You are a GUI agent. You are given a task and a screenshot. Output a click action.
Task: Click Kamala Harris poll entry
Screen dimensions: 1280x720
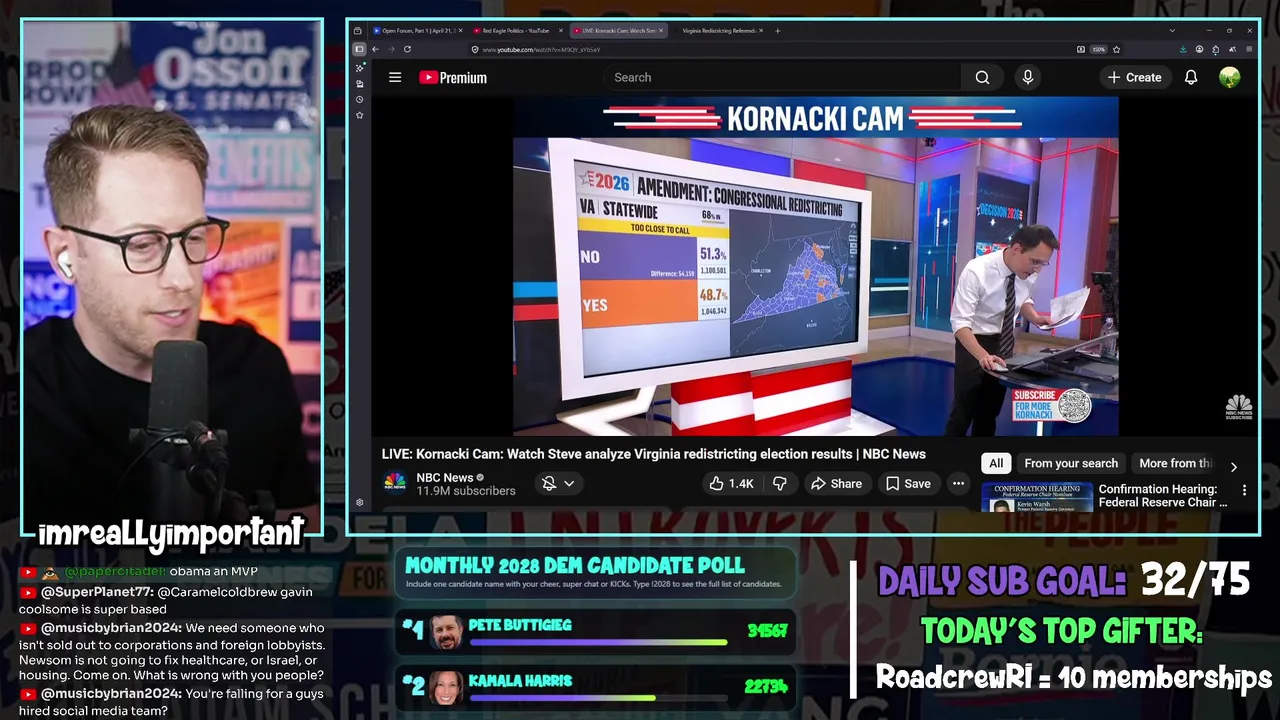pyautogui.click(x=596, y=687)
